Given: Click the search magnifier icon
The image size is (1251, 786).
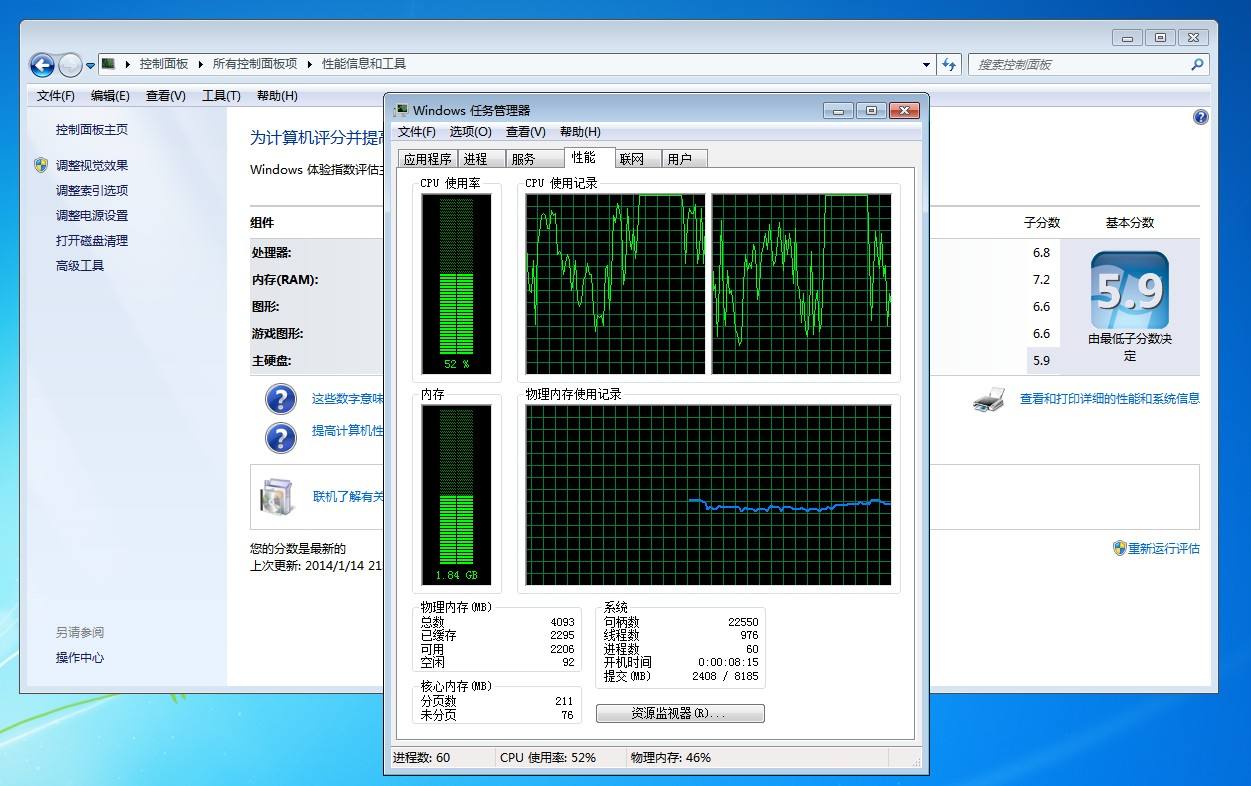Looking at the screenshot, I should tap(1197, 64).
